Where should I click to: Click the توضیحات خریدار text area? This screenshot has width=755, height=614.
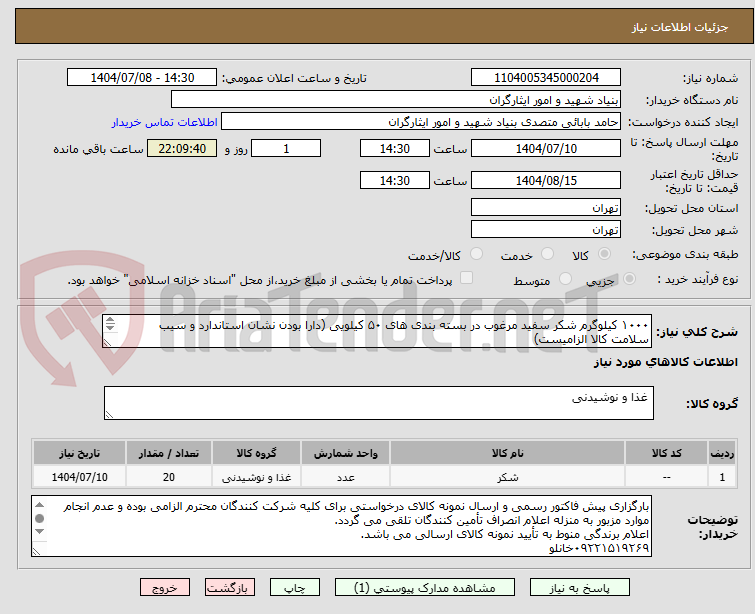[341, 526]
